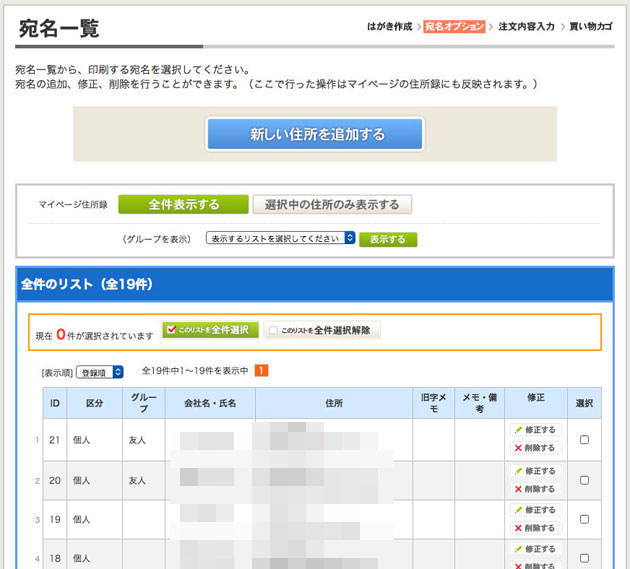Image resolution: width=630 pixels, height=569 pixels.
Task: Click the 宛名一覧 page title
Action: [59, 29]
